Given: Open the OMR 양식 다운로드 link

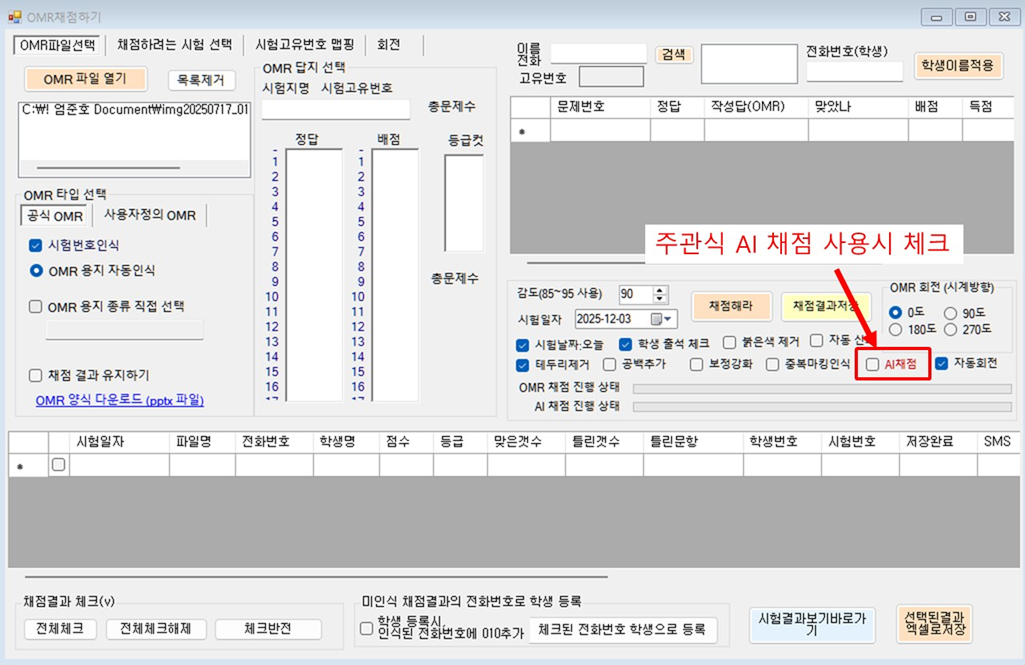Looking at the screenshot, I should tap(119, 400).
